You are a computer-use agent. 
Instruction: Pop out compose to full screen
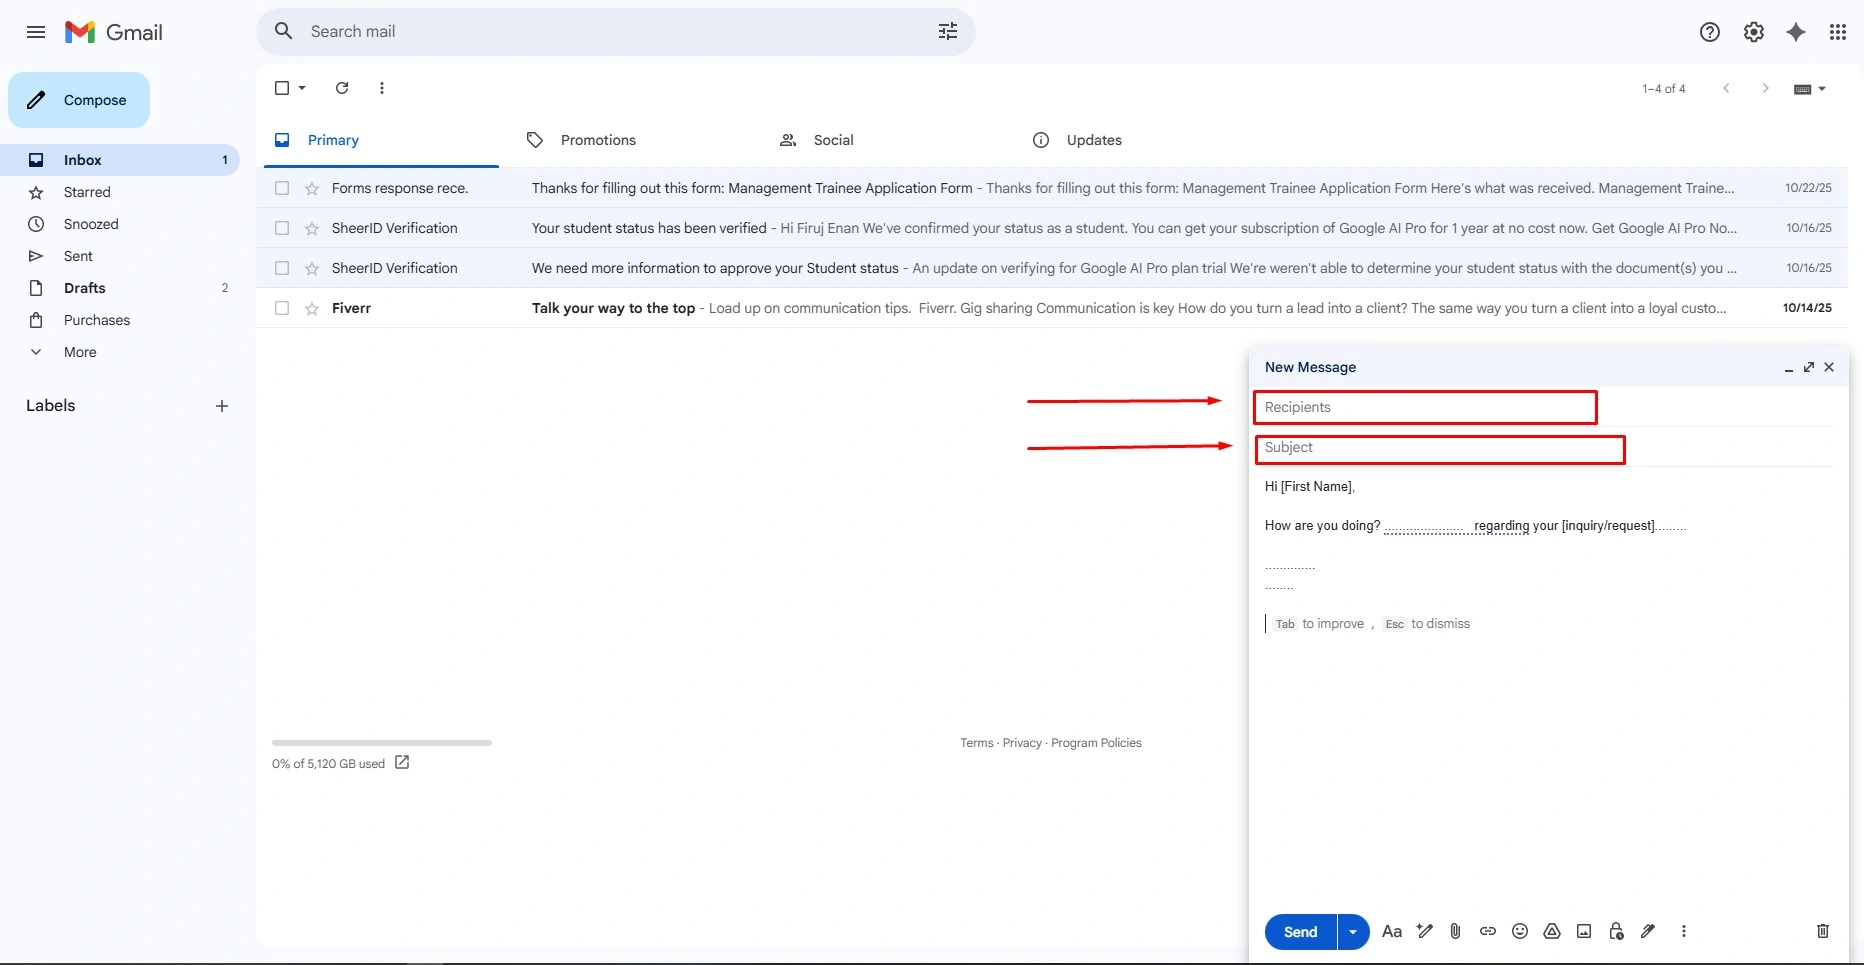pos(1809,367)
